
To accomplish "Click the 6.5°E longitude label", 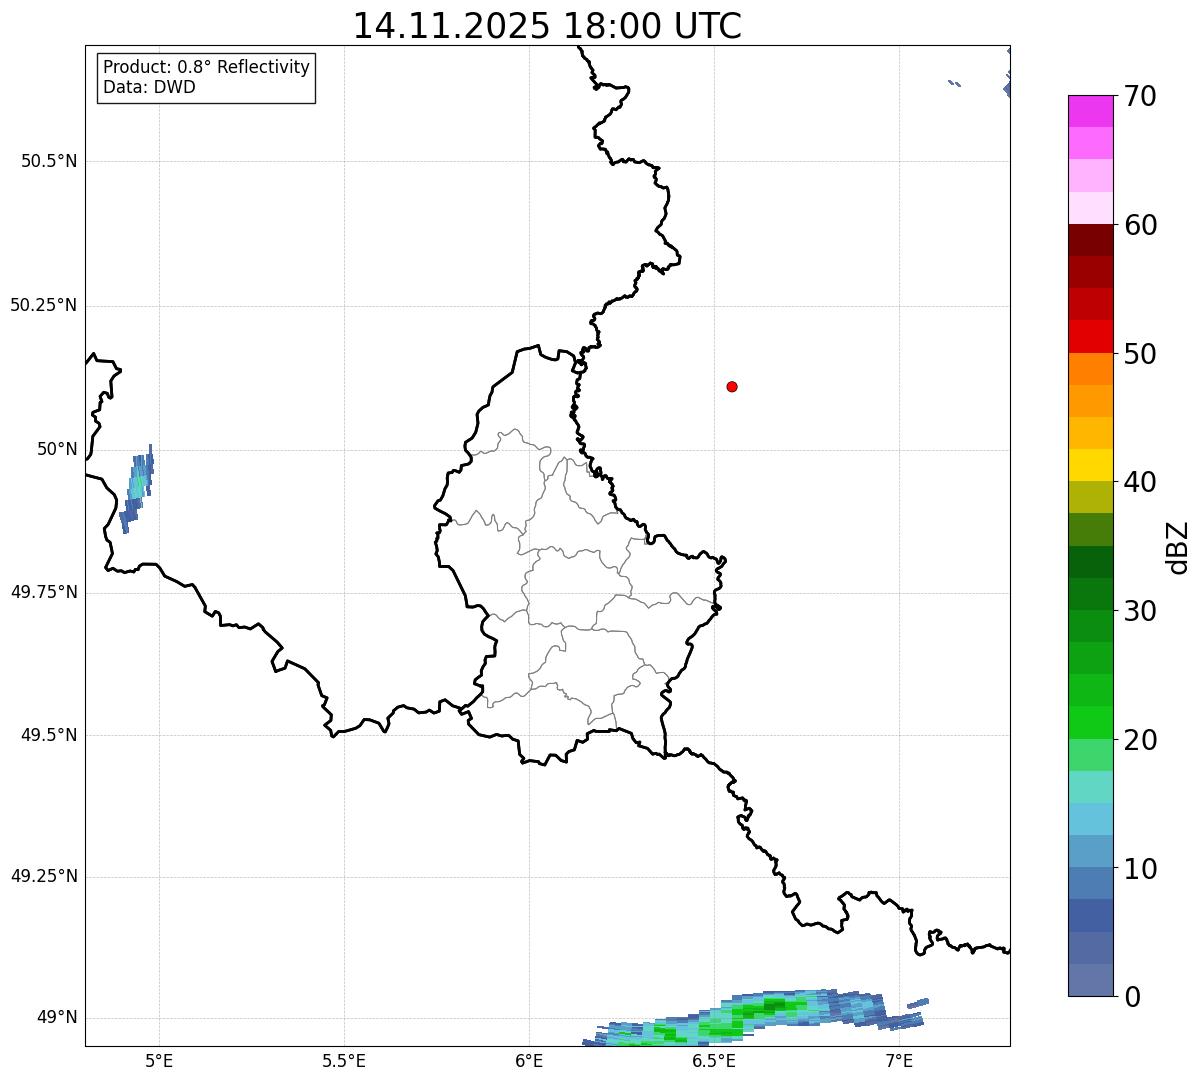I will (x=714, y=1060).
